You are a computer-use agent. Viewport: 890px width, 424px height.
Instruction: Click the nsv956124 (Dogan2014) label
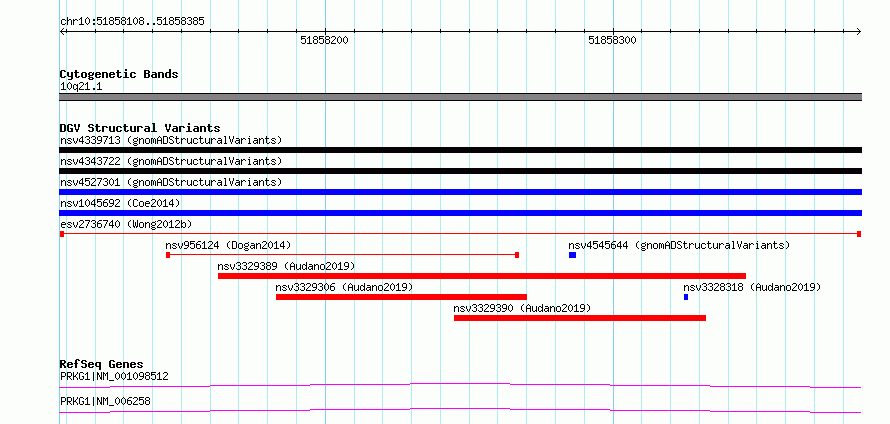(x=228, y=245)
